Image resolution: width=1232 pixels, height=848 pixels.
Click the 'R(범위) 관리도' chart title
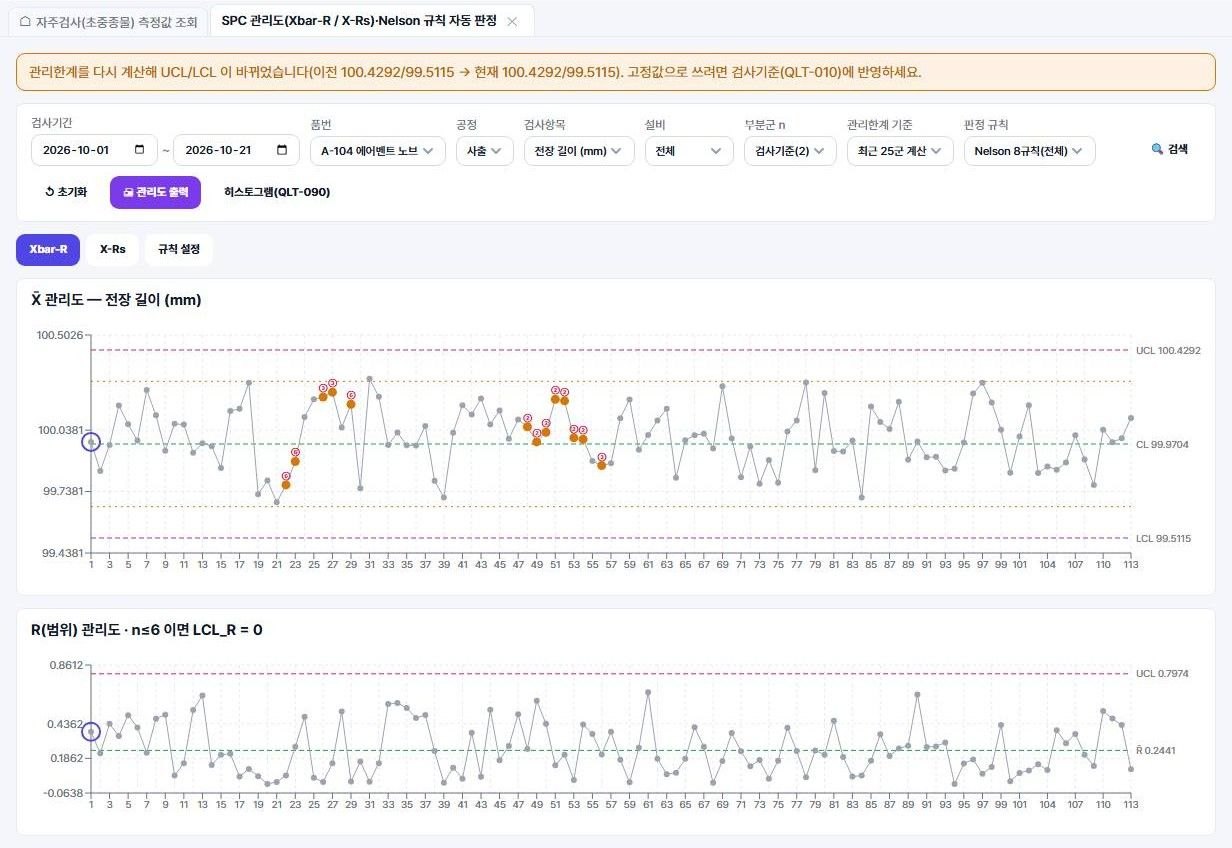[x=147, y=629]
